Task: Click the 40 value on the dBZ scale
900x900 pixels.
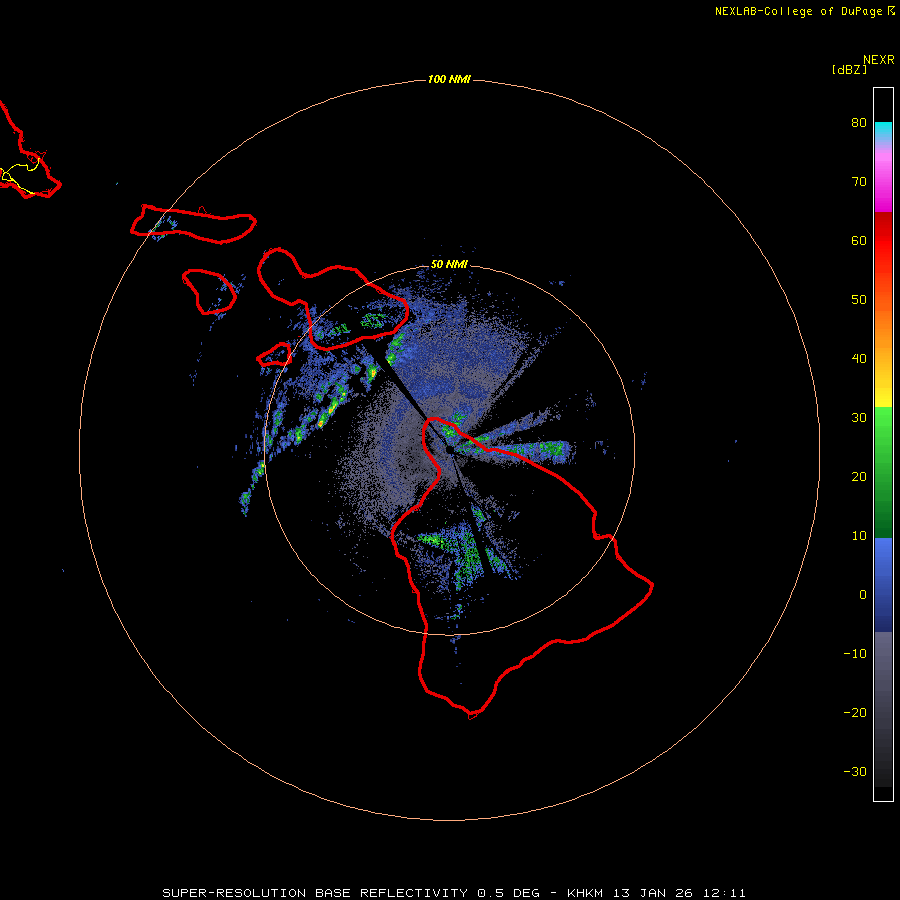Action: pyautogui.click(x=859, y=359)
